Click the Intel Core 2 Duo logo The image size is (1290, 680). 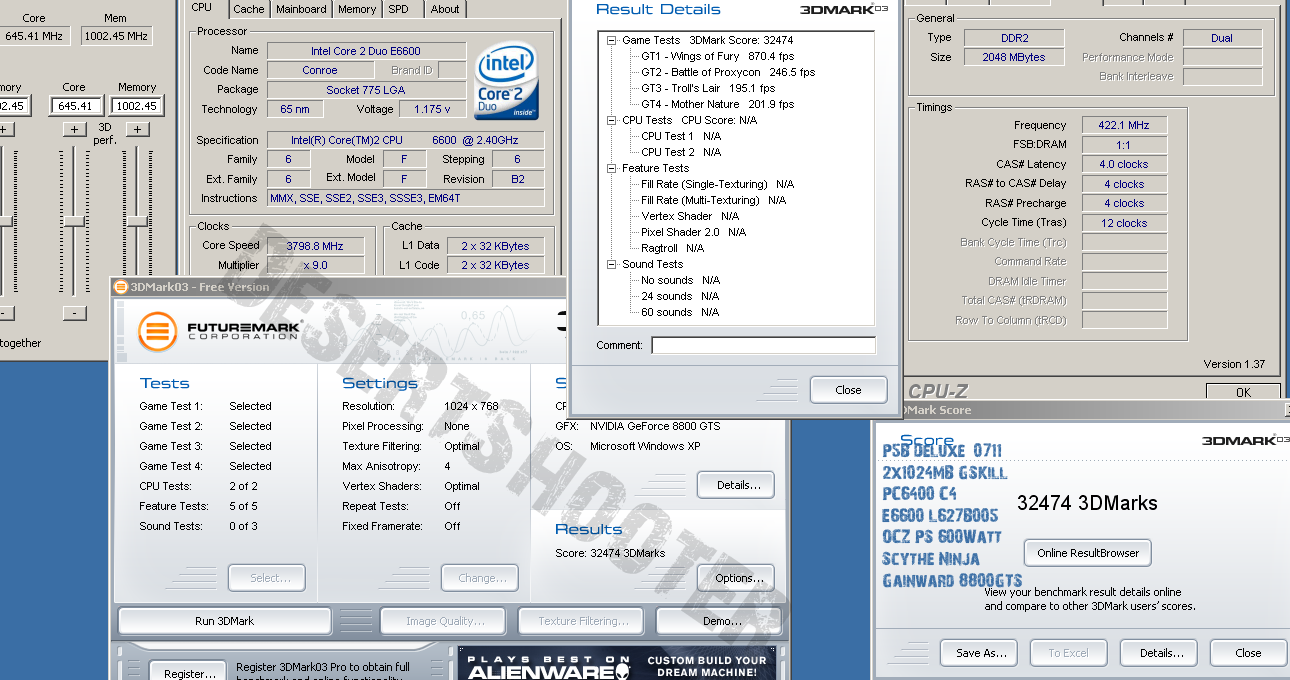coord(508,82)
